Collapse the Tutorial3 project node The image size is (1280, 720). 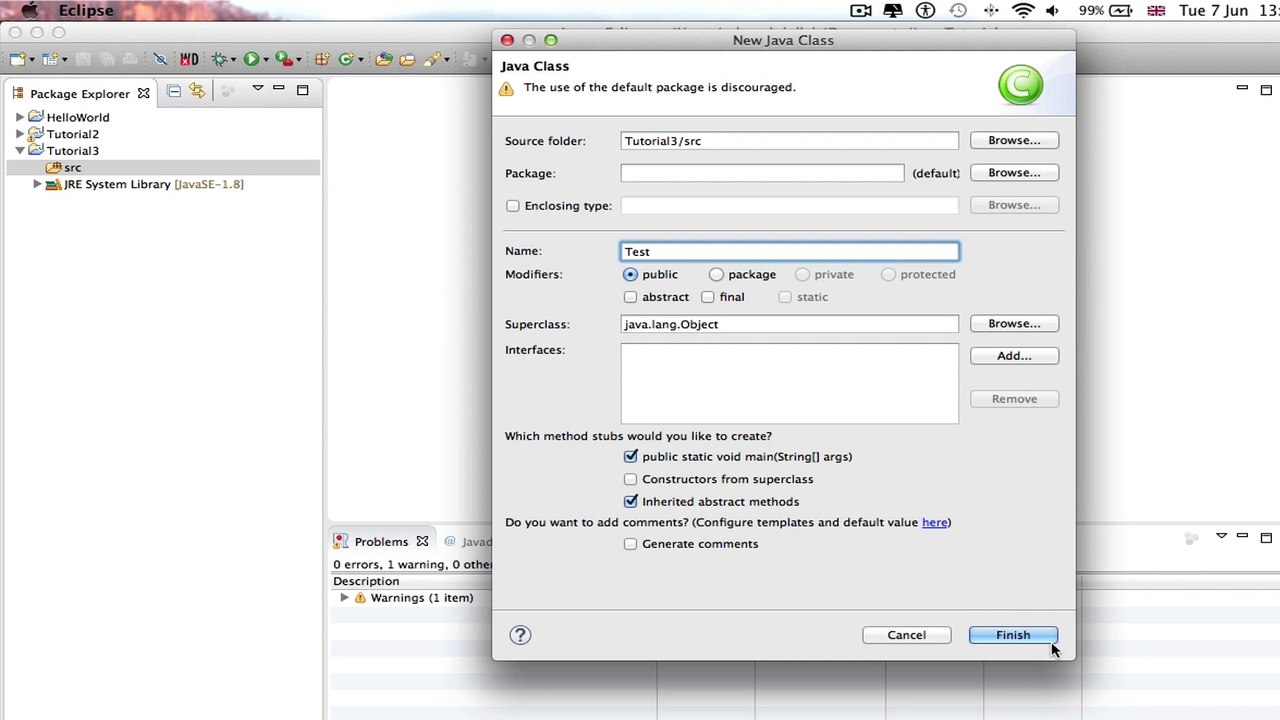pos(20,151)
